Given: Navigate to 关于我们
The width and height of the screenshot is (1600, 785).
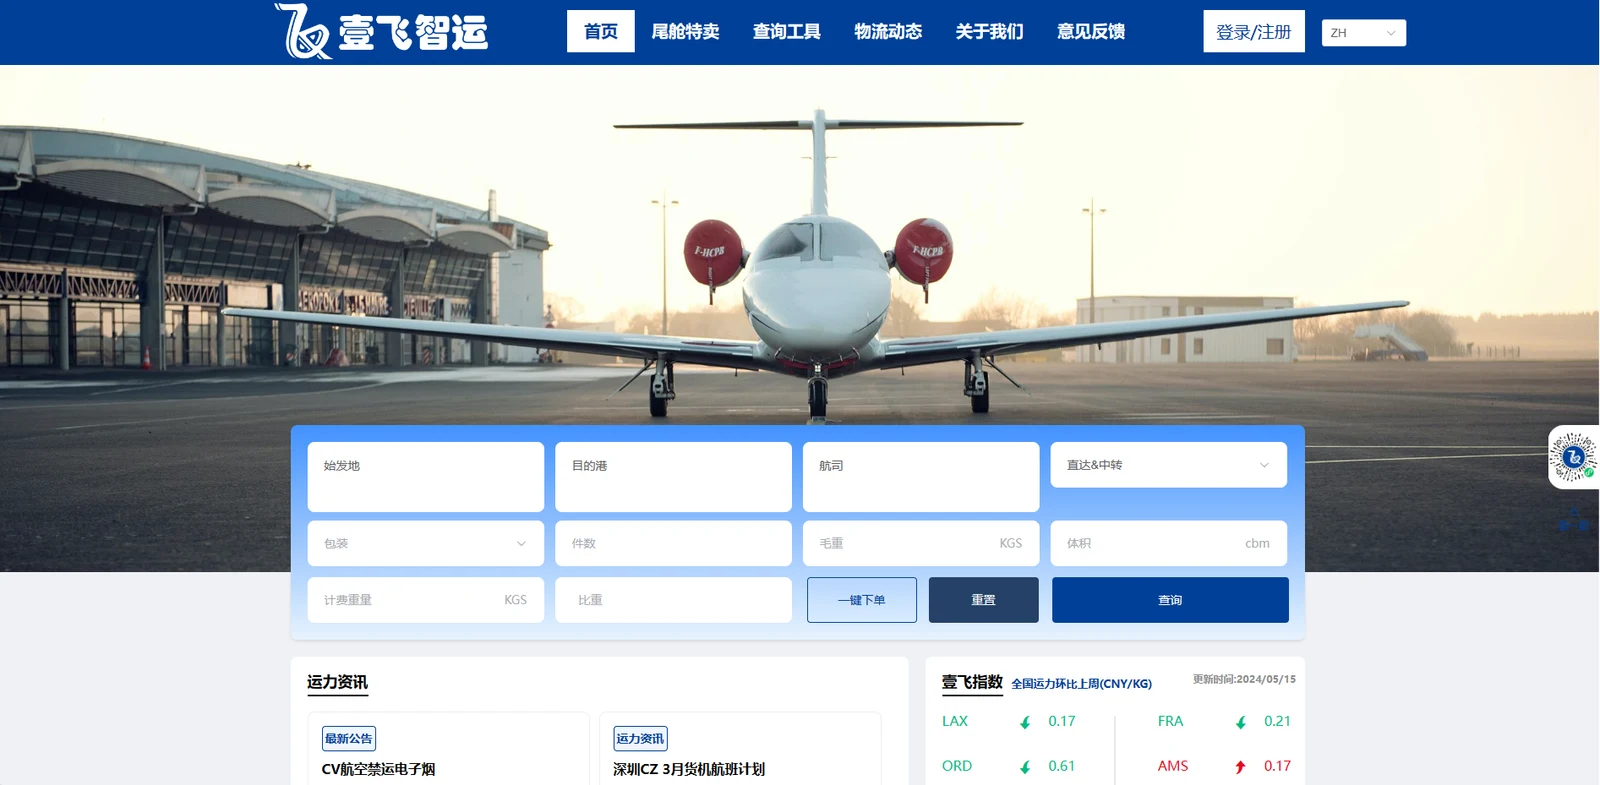Looking at the screenshot, I should point(990,31).
